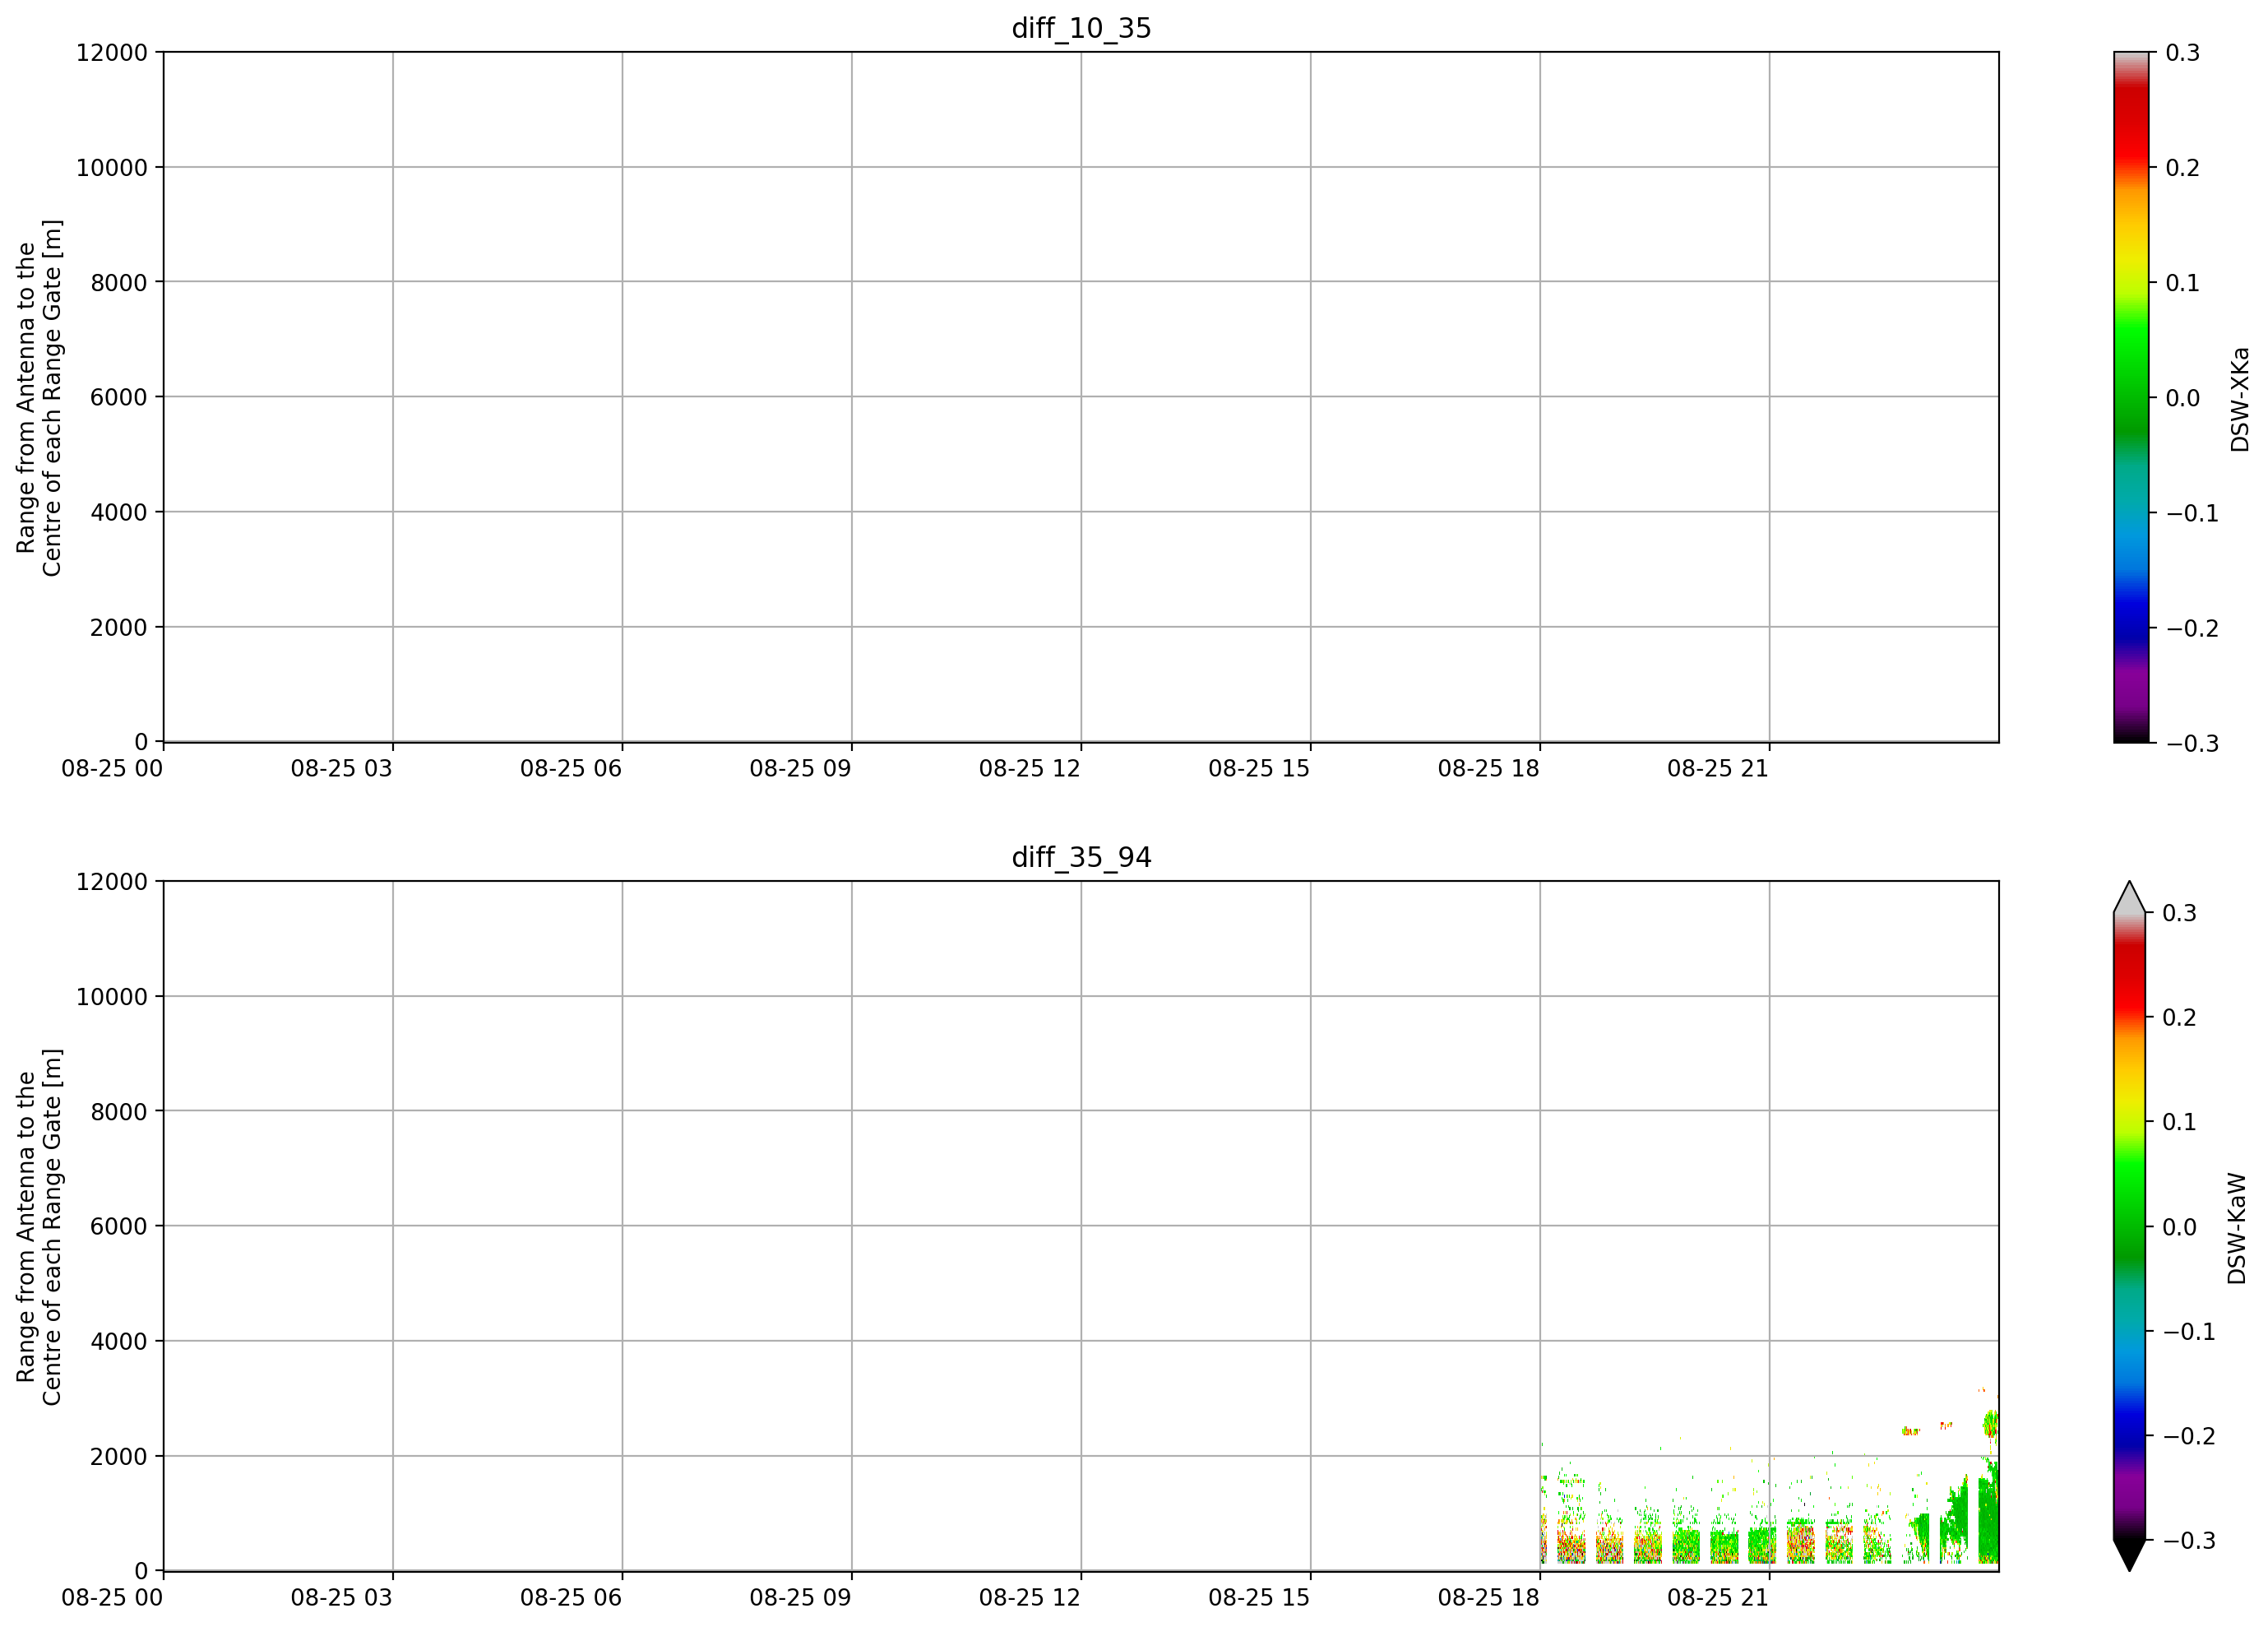
Task: Click the 0.3 tick on DSW-KaW colorbar
Action: 2180,913
